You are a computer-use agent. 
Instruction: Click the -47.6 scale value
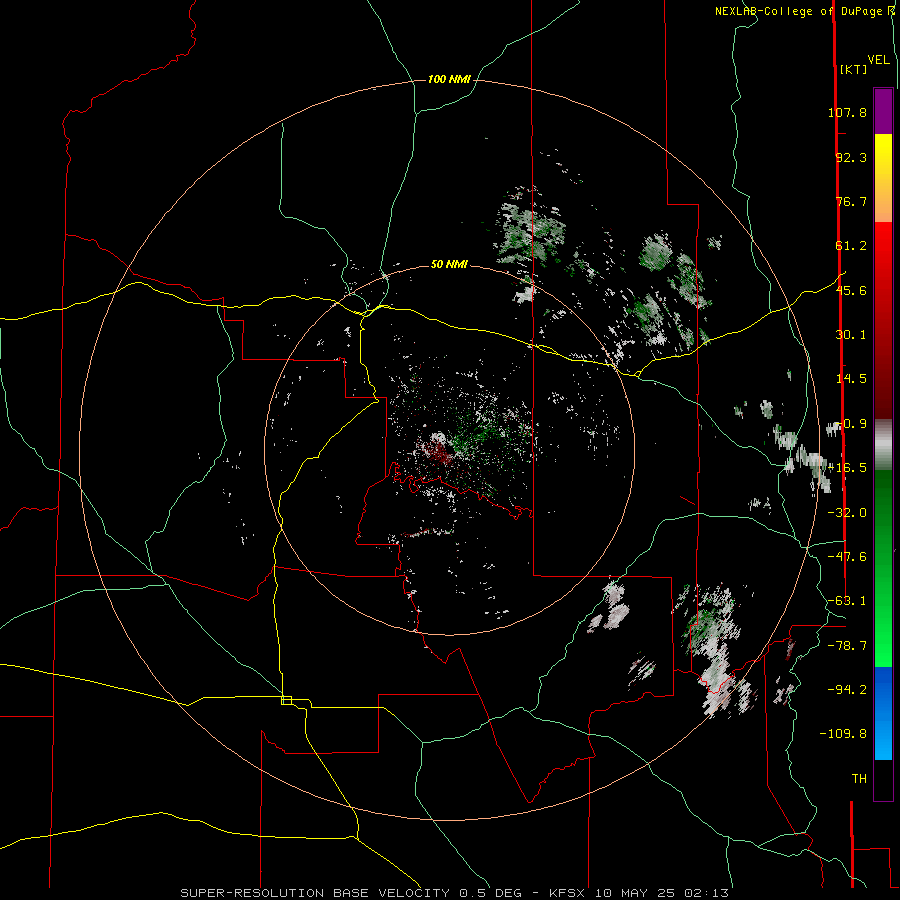tap(847, 557)
